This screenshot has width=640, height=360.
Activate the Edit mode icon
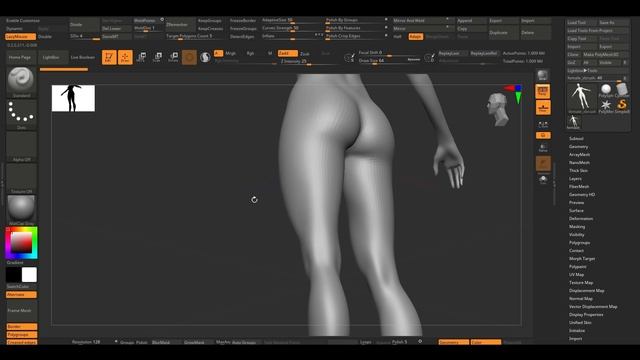[x=109, y=57]
